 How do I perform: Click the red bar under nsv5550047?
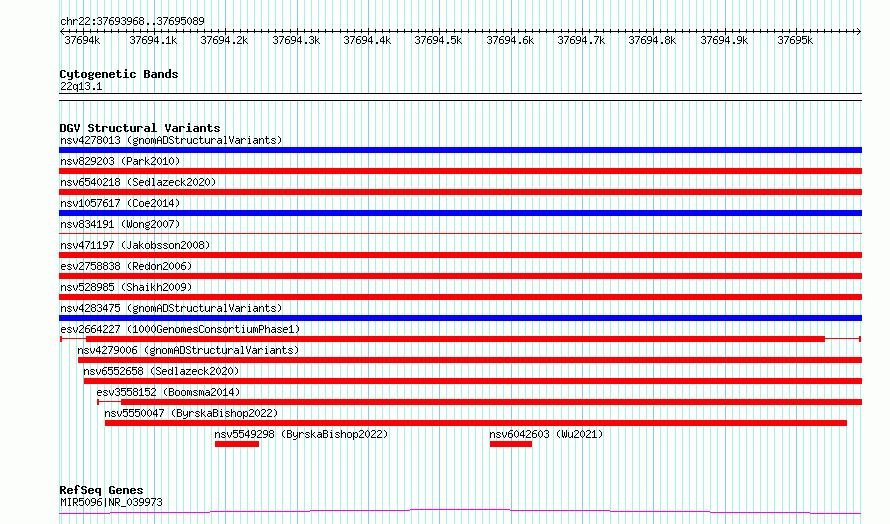pyautogui.click(x=476, y=423)
